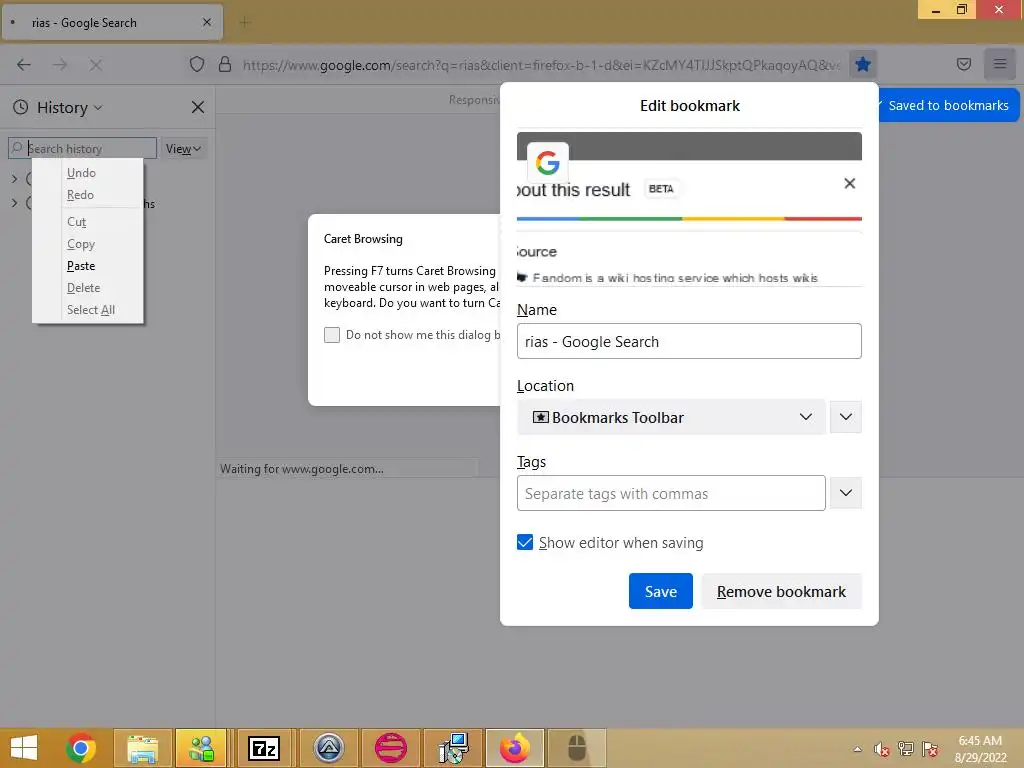Close the rias - Google Search tab
The image size is (1024, 768).
(207, 22)
